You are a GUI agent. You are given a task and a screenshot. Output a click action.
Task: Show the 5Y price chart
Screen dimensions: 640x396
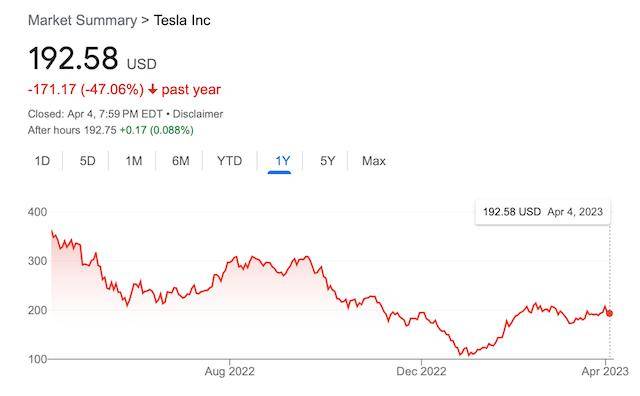pos(327,161)
